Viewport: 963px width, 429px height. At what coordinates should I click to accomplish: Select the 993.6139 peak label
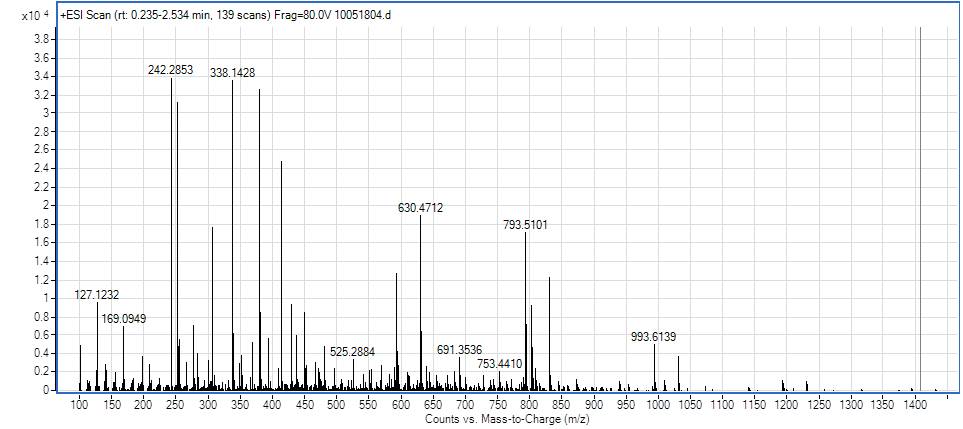(x=654, y=337)
